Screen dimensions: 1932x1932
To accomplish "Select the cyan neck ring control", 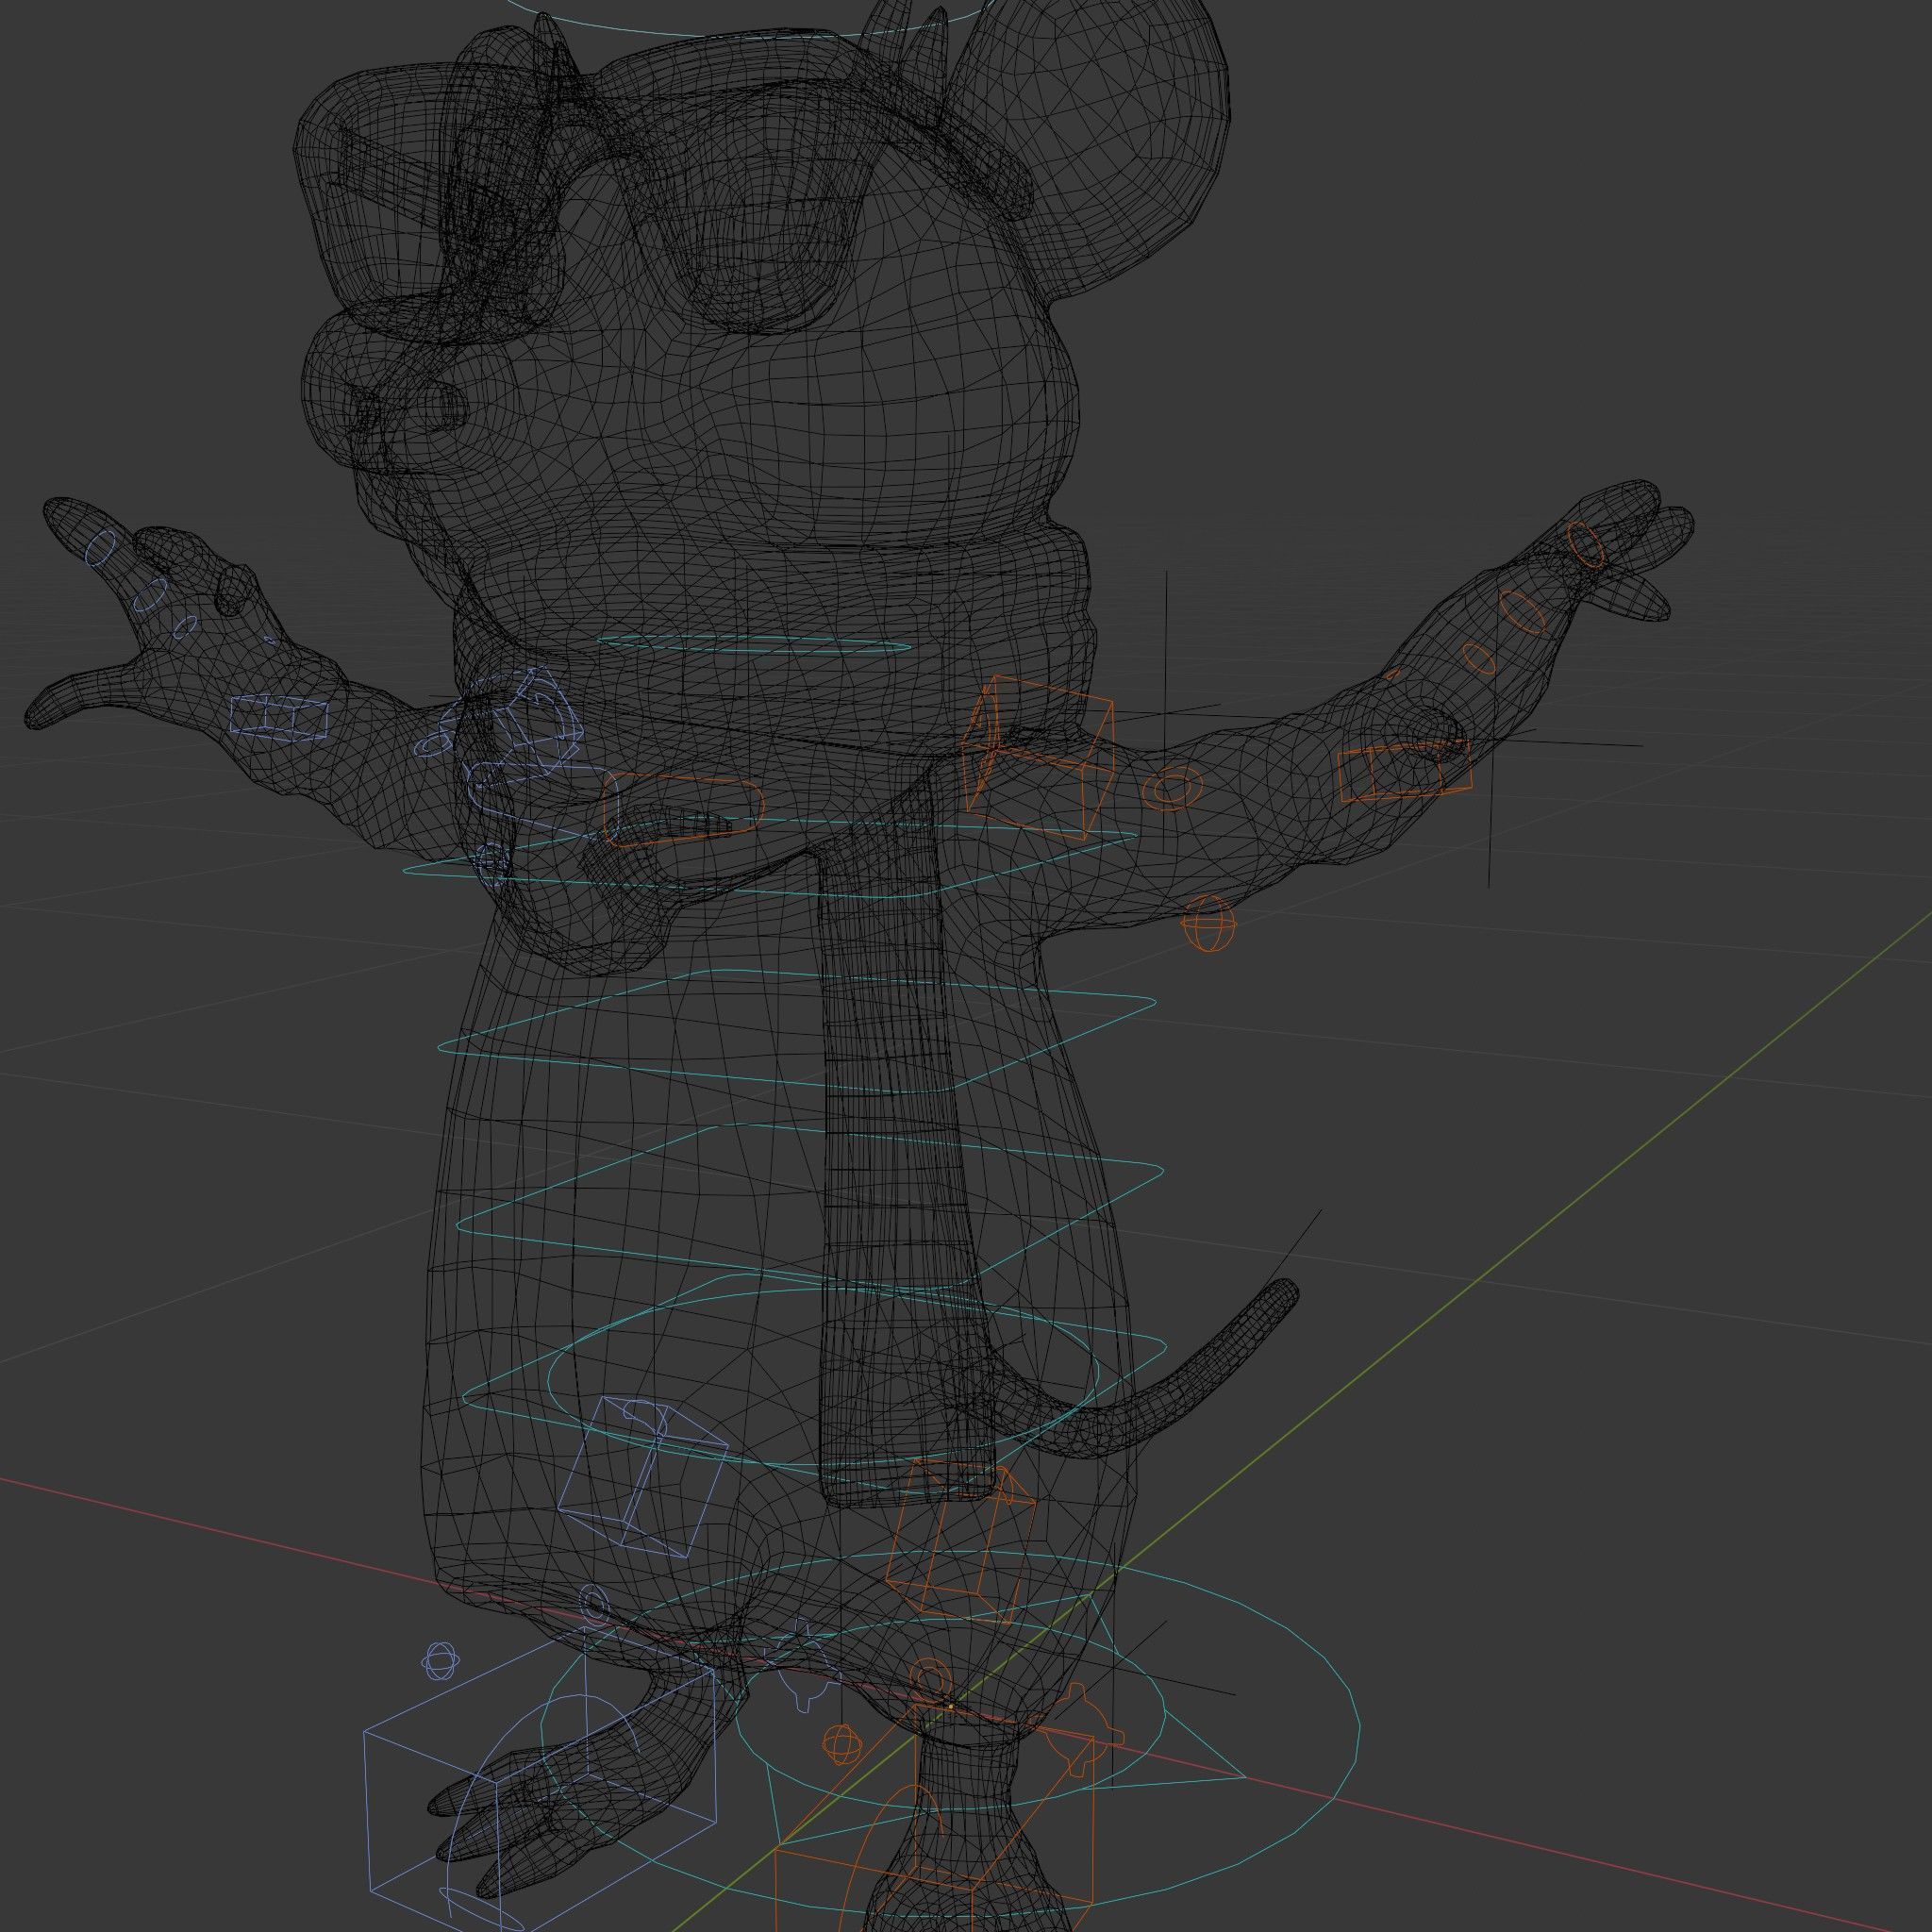I will [x=755, y=644].
